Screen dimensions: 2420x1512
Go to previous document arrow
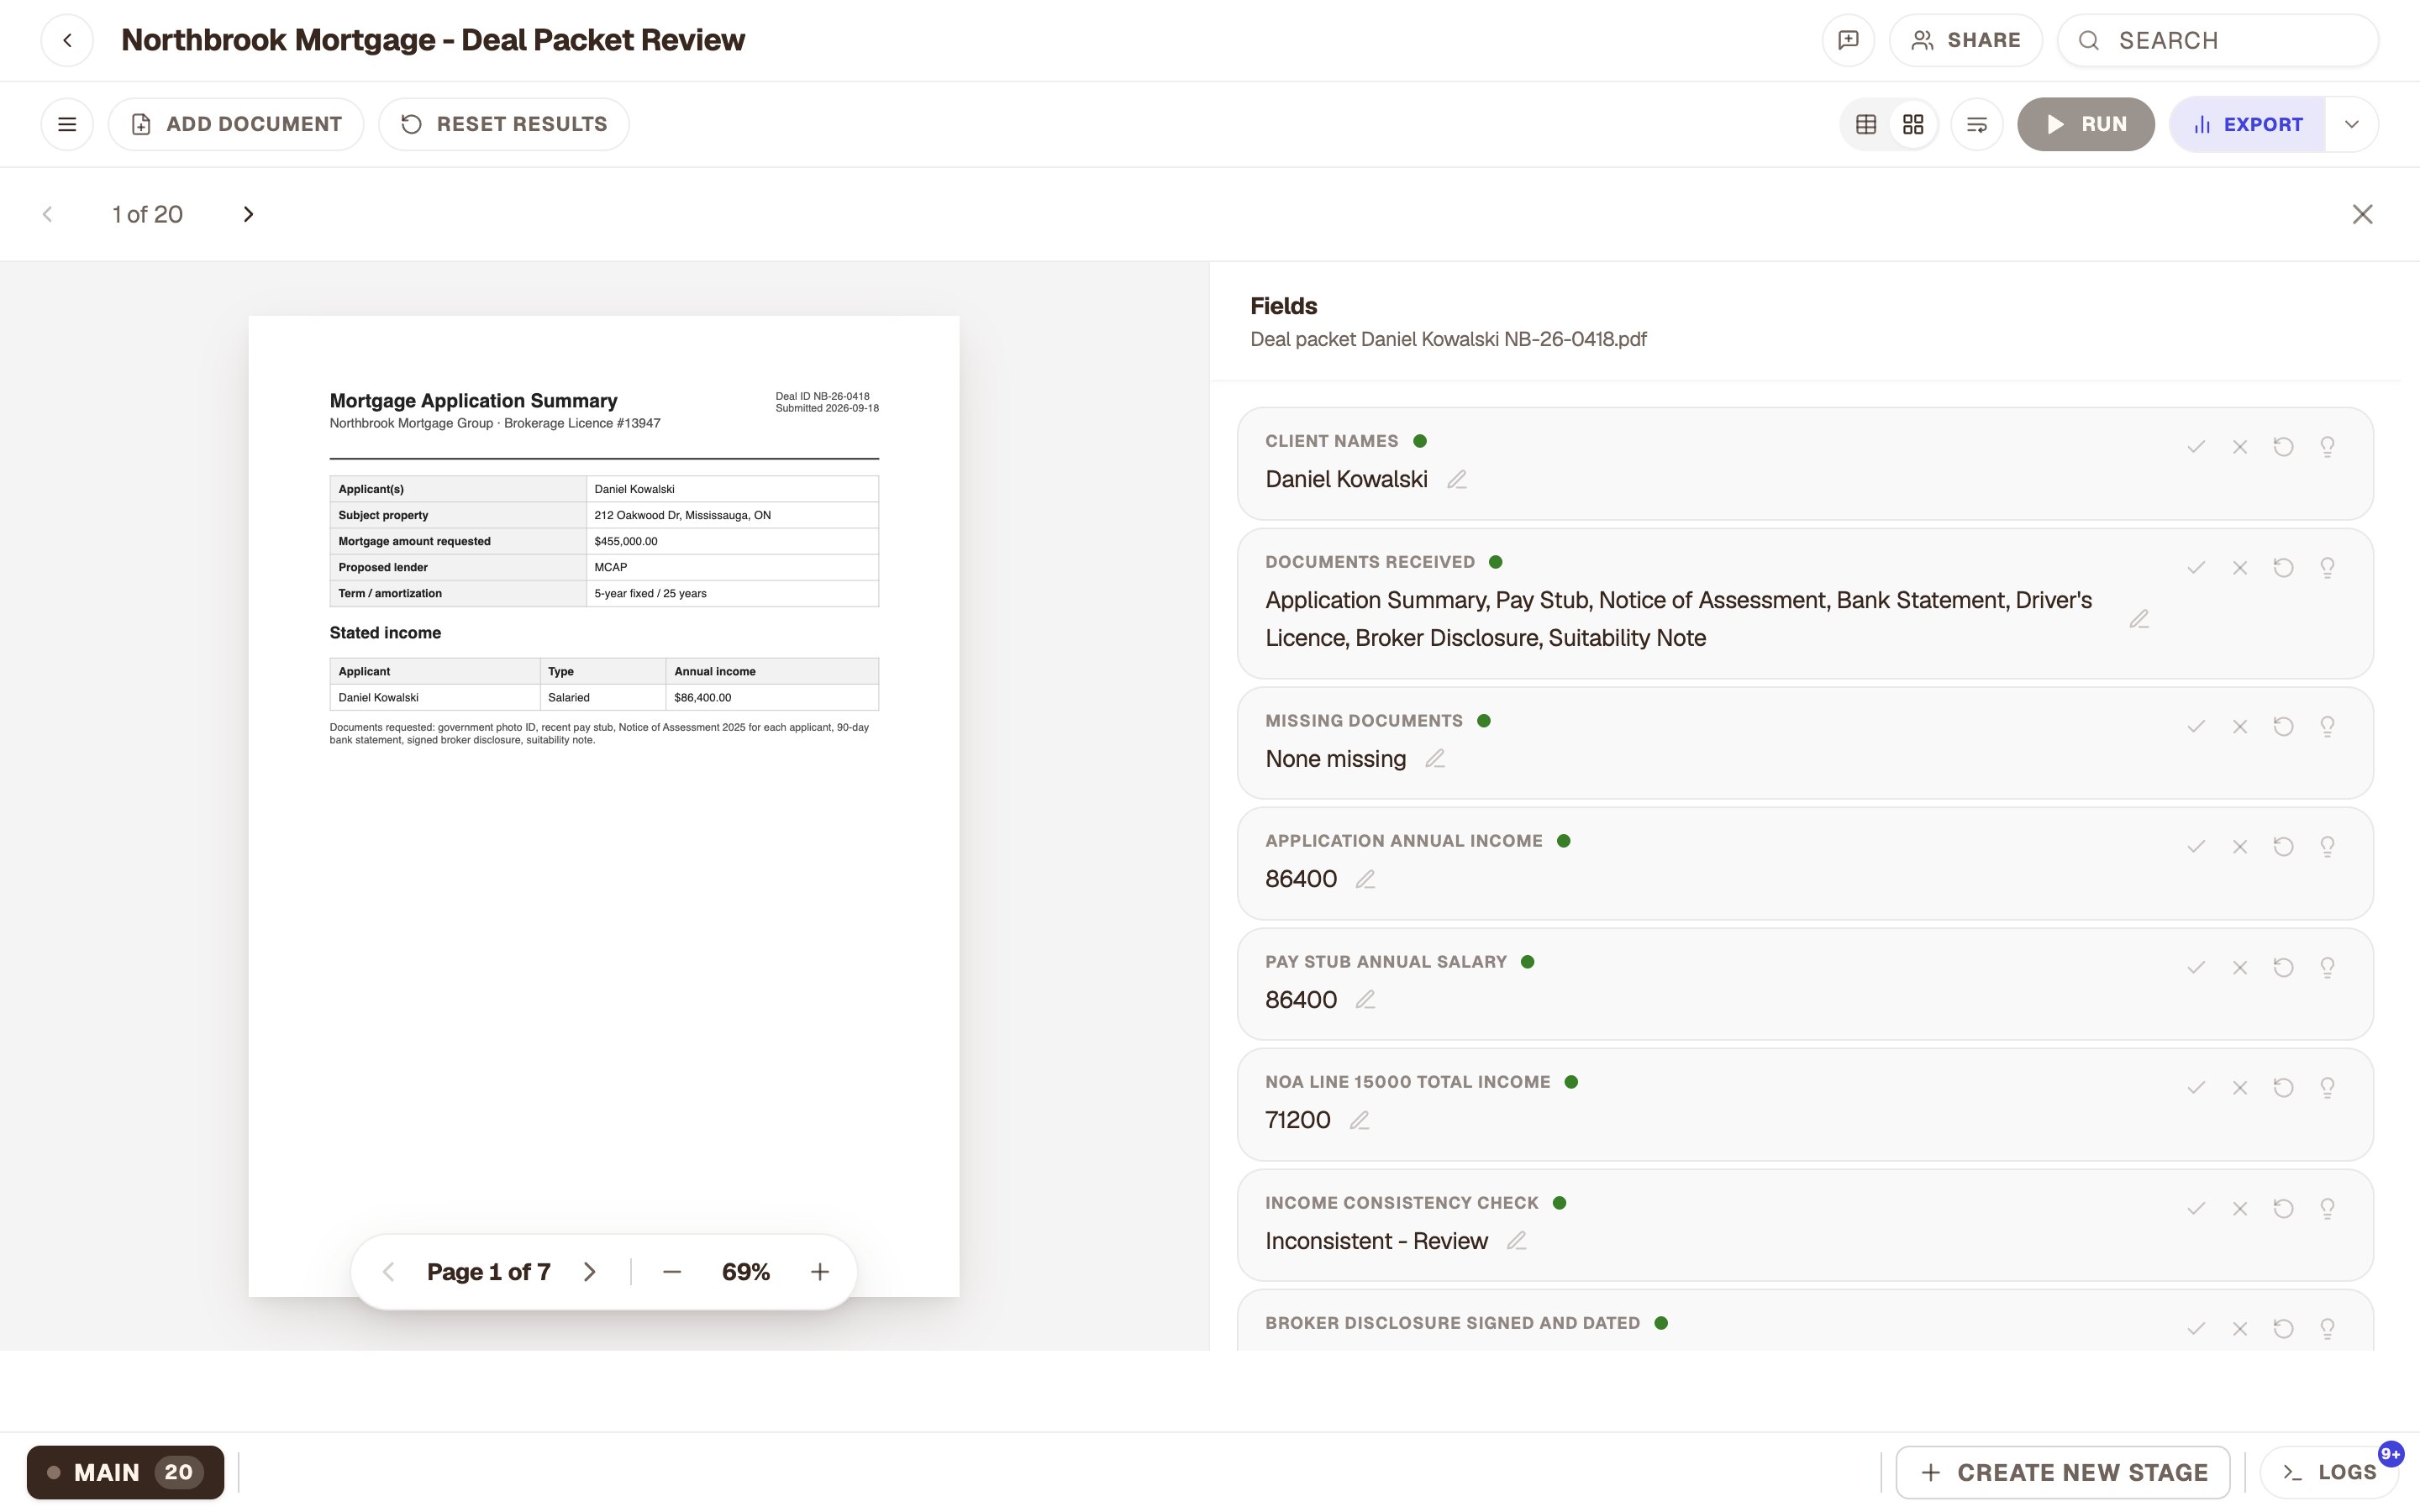click(x=47, y=214)
